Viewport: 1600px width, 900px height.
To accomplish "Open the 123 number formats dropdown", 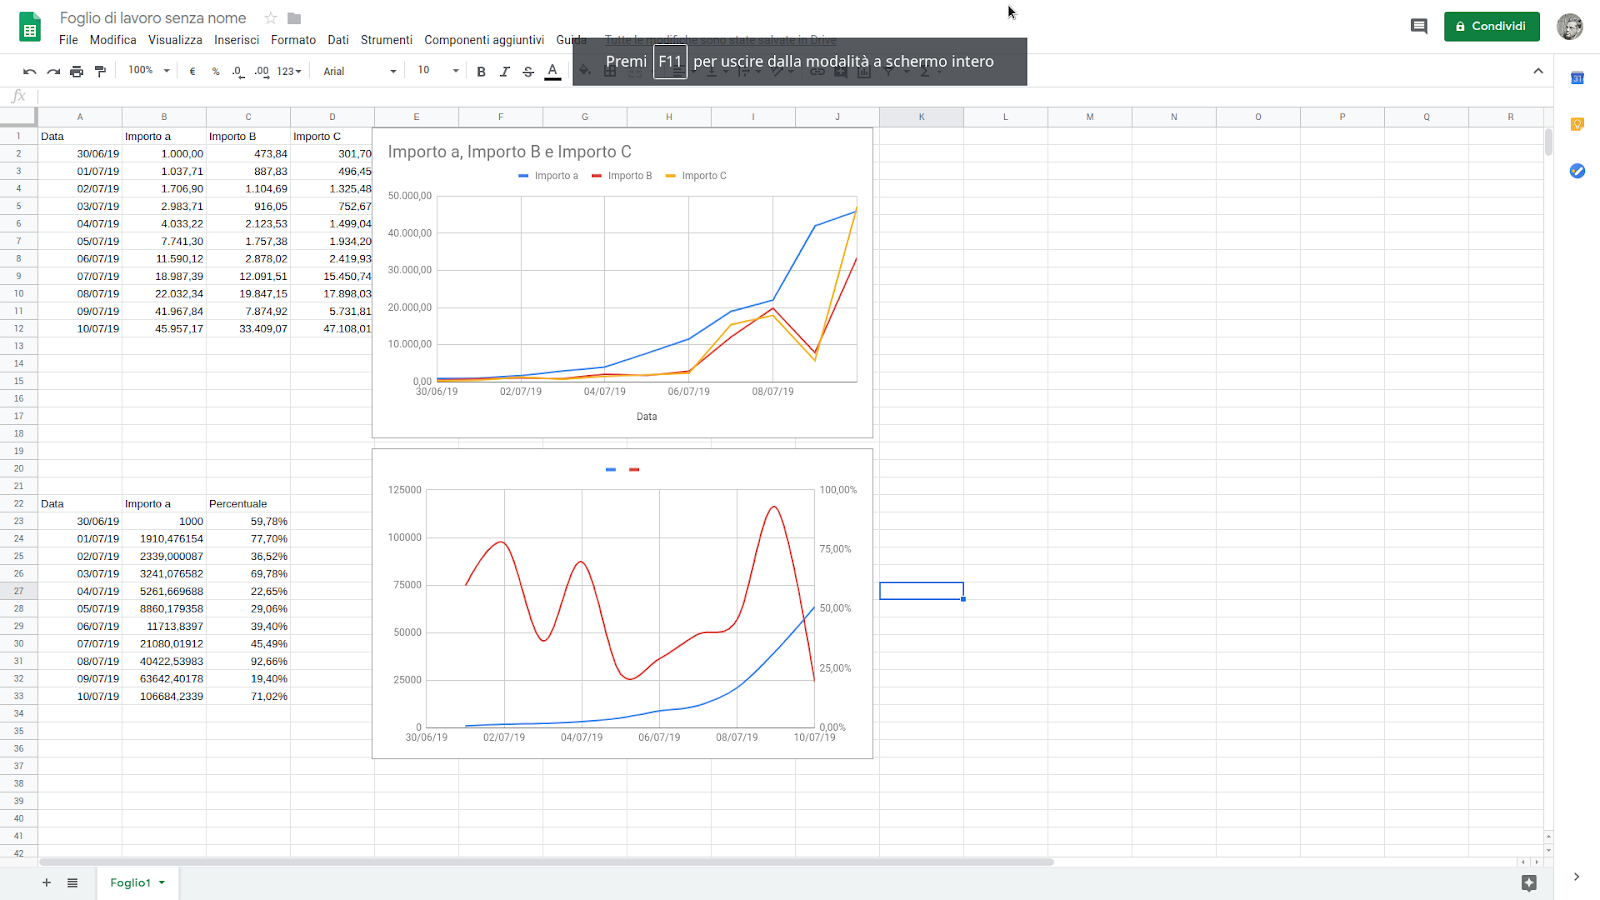I will pyautogui.click(x=289, y=71).
